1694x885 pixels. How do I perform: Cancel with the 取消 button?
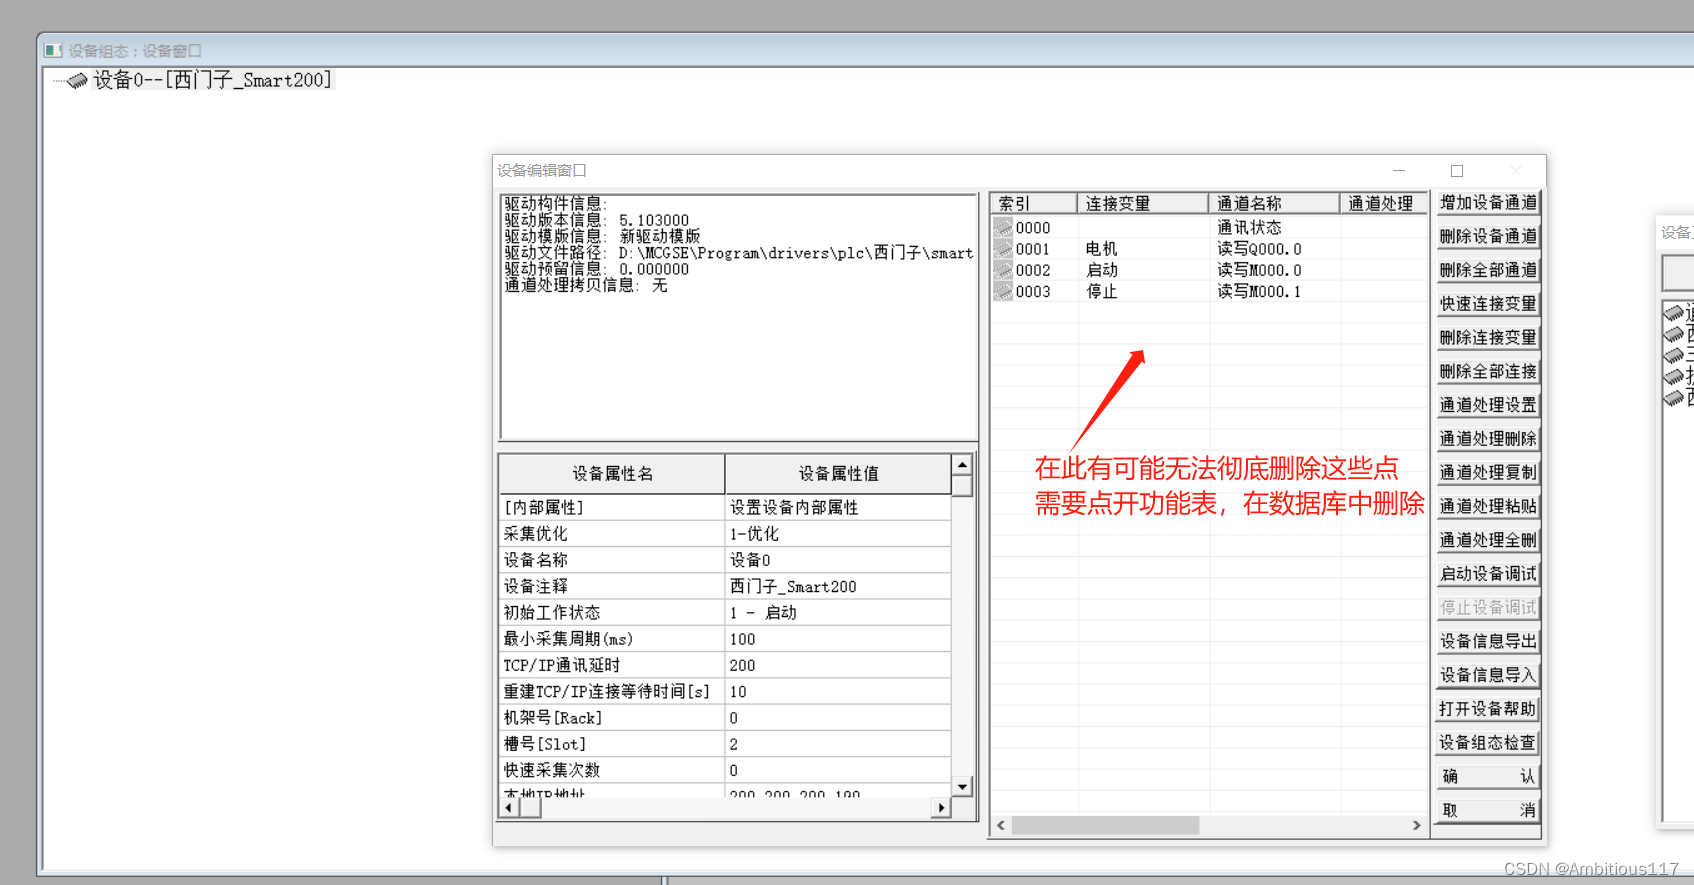click(x=1488, y=810)
